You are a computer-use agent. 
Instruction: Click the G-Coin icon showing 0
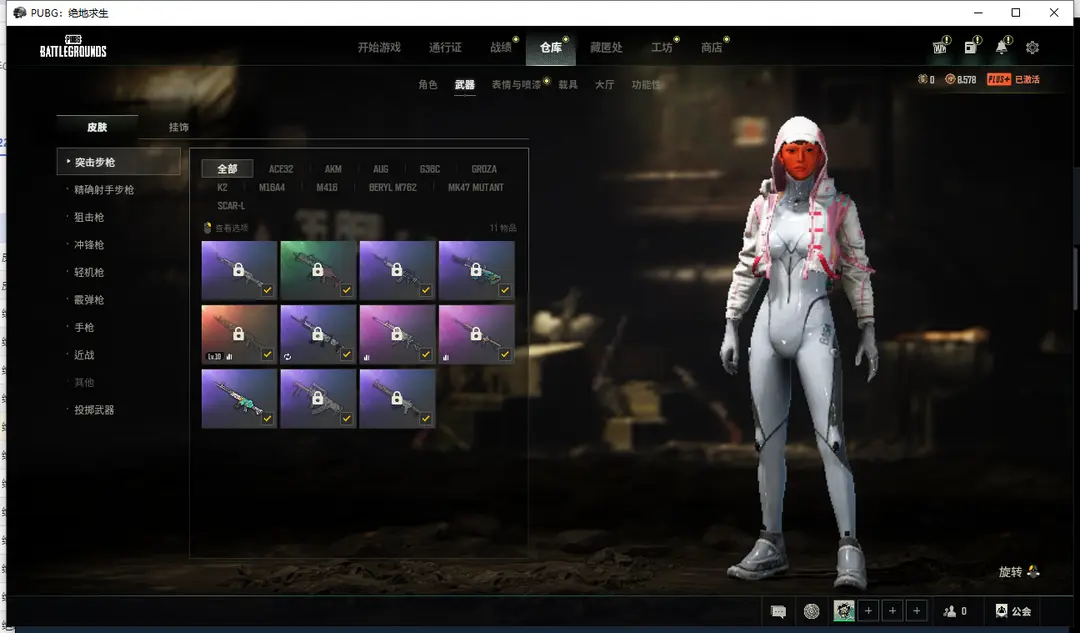click(x=923, y=79)
